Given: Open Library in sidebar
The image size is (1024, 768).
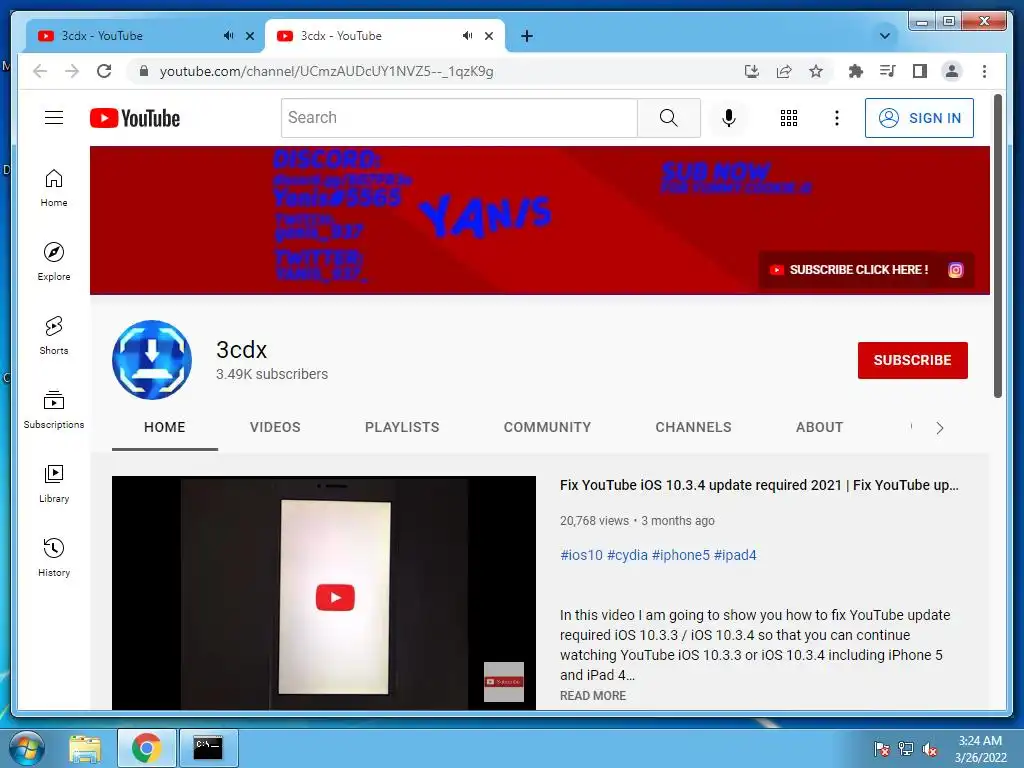Looking at the screenshot, I should [x=54, y=483].
